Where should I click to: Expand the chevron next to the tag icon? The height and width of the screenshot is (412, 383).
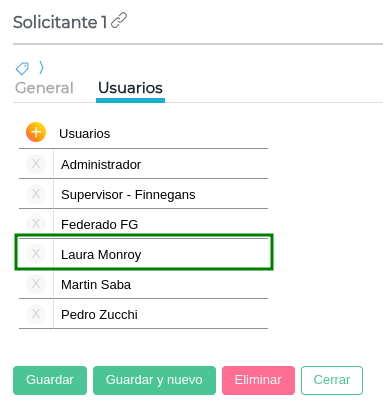(41, 67)
